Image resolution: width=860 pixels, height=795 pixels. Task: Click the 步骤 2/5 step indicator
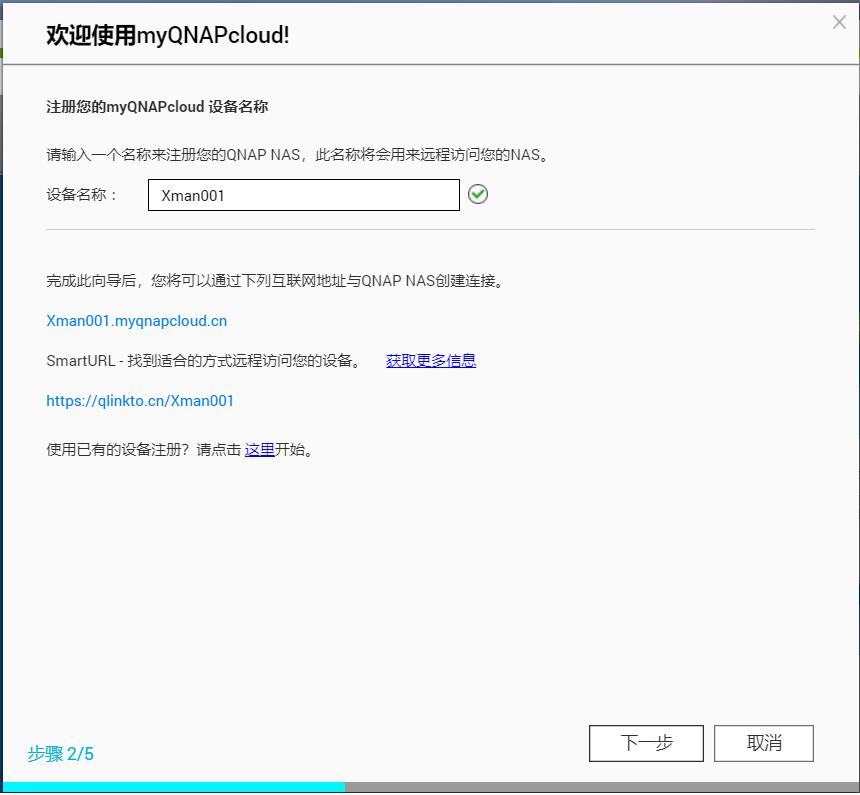point(62,754)
